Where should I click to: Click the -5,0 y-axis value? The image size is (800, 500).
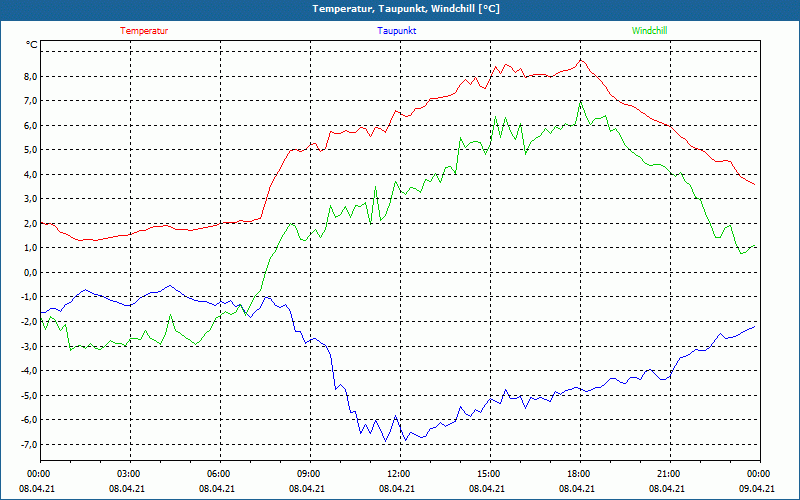pyautogui.click(x=30, y=395)
